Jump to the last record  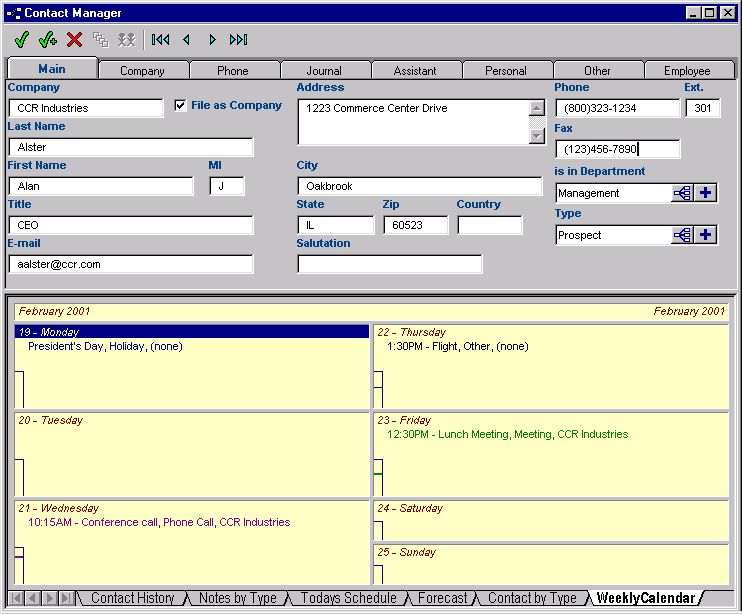238,40
